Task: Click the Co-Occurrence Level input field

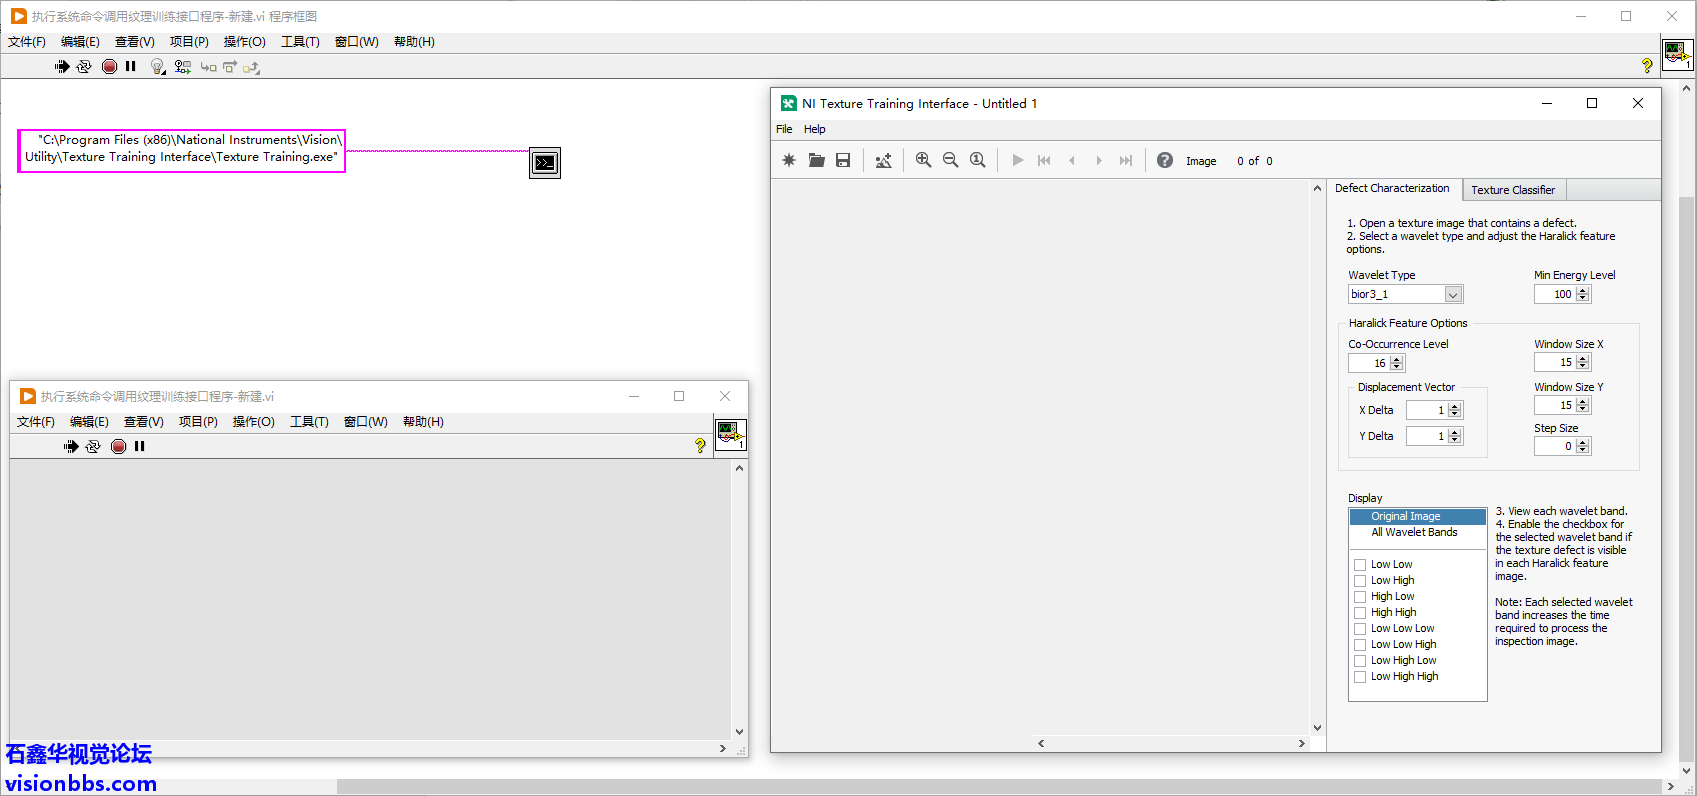Action: 1369,363
